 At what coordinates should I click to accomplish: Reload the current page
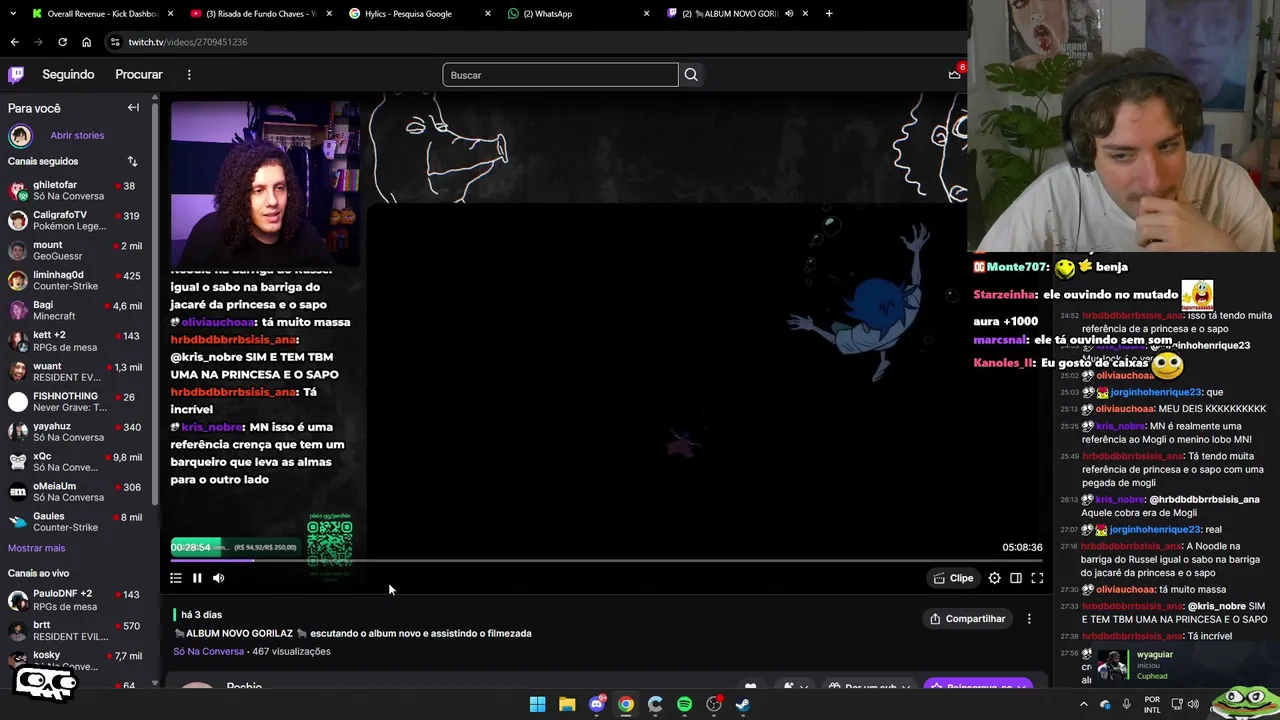pyautogui.click(x=62, y=42)
